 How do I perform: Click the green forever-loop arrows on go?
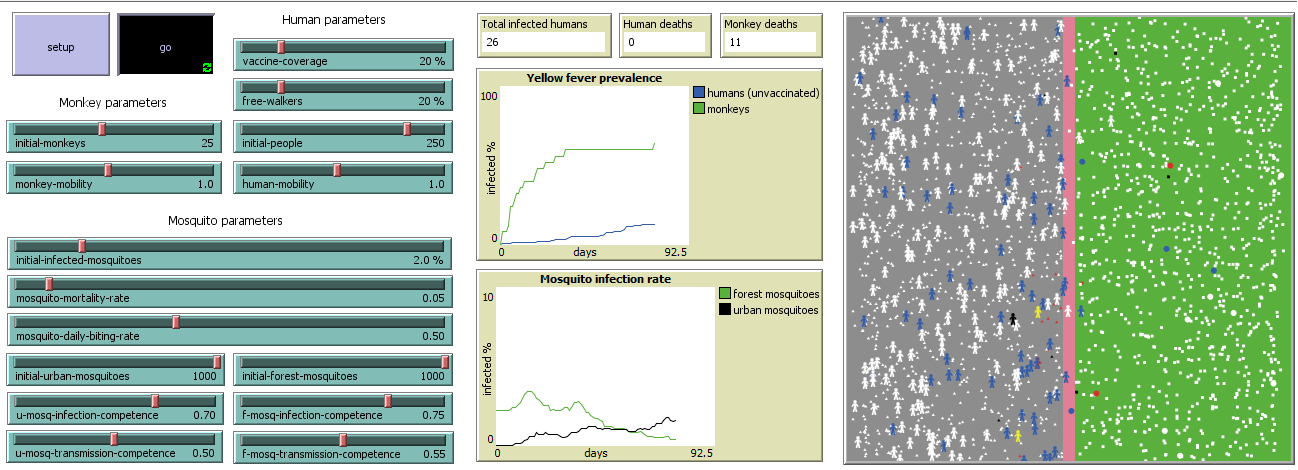coord(207,66)
